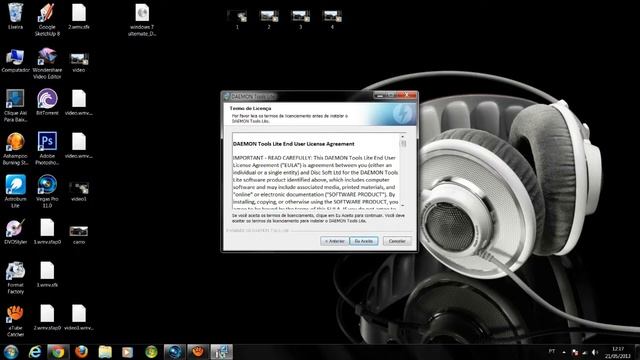Select the video.wmv file next to BitTorrent
Image resolution: width=640 pixels, height=360 pixels.
tap(79, 102)
